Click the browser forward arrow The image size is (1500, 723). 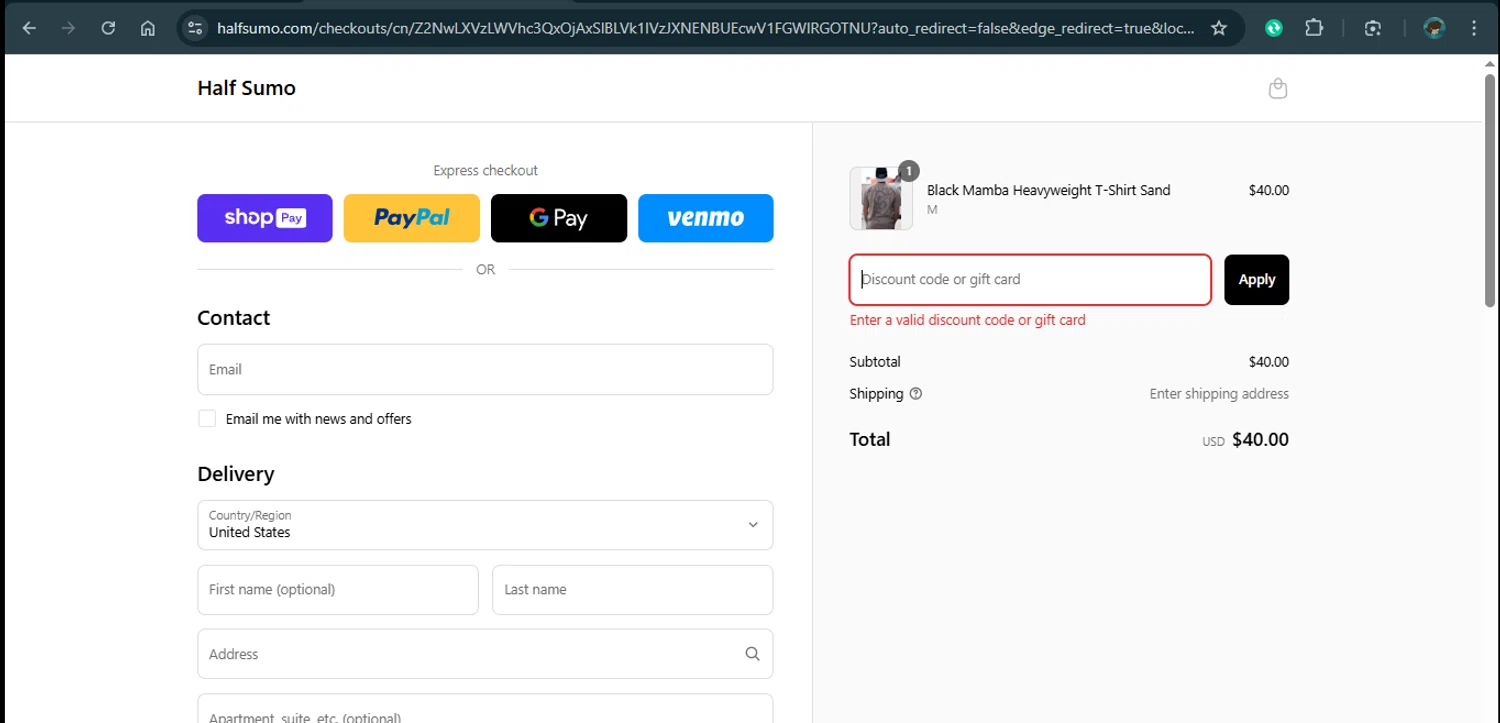[x=68, y=28]
